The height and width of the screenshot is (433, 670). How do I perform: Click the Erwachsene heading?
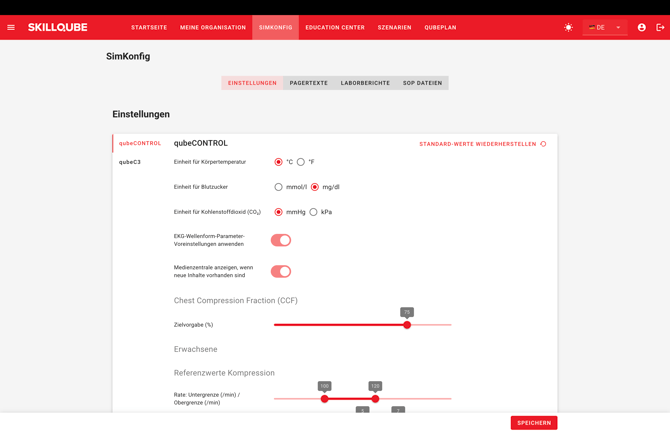[195, 349]
